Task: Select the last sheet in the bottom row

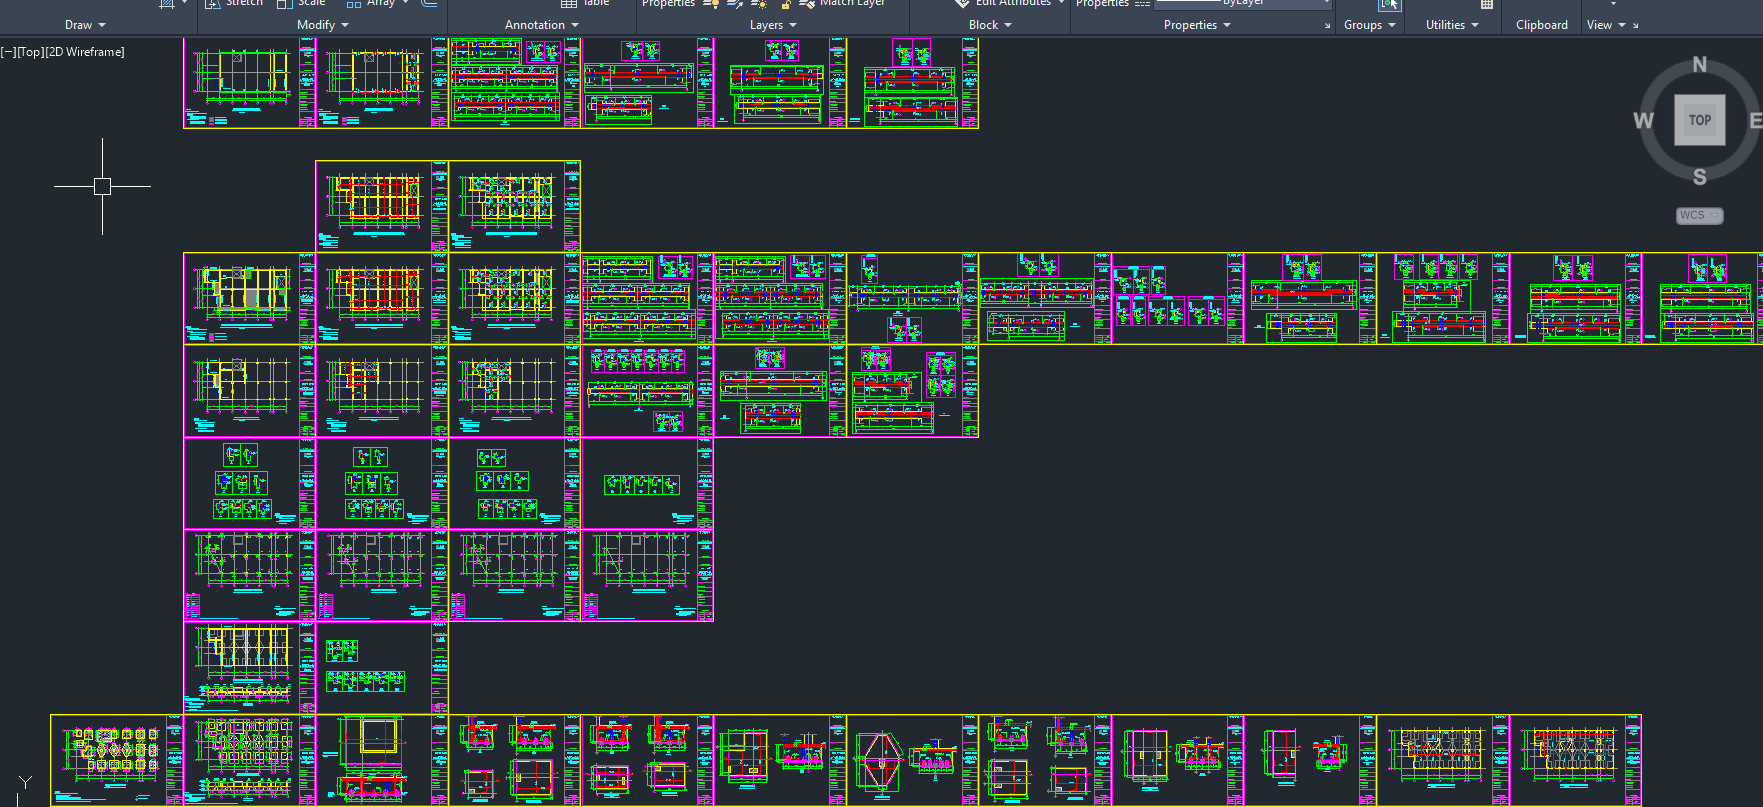Action: [x=1575, y=760]
